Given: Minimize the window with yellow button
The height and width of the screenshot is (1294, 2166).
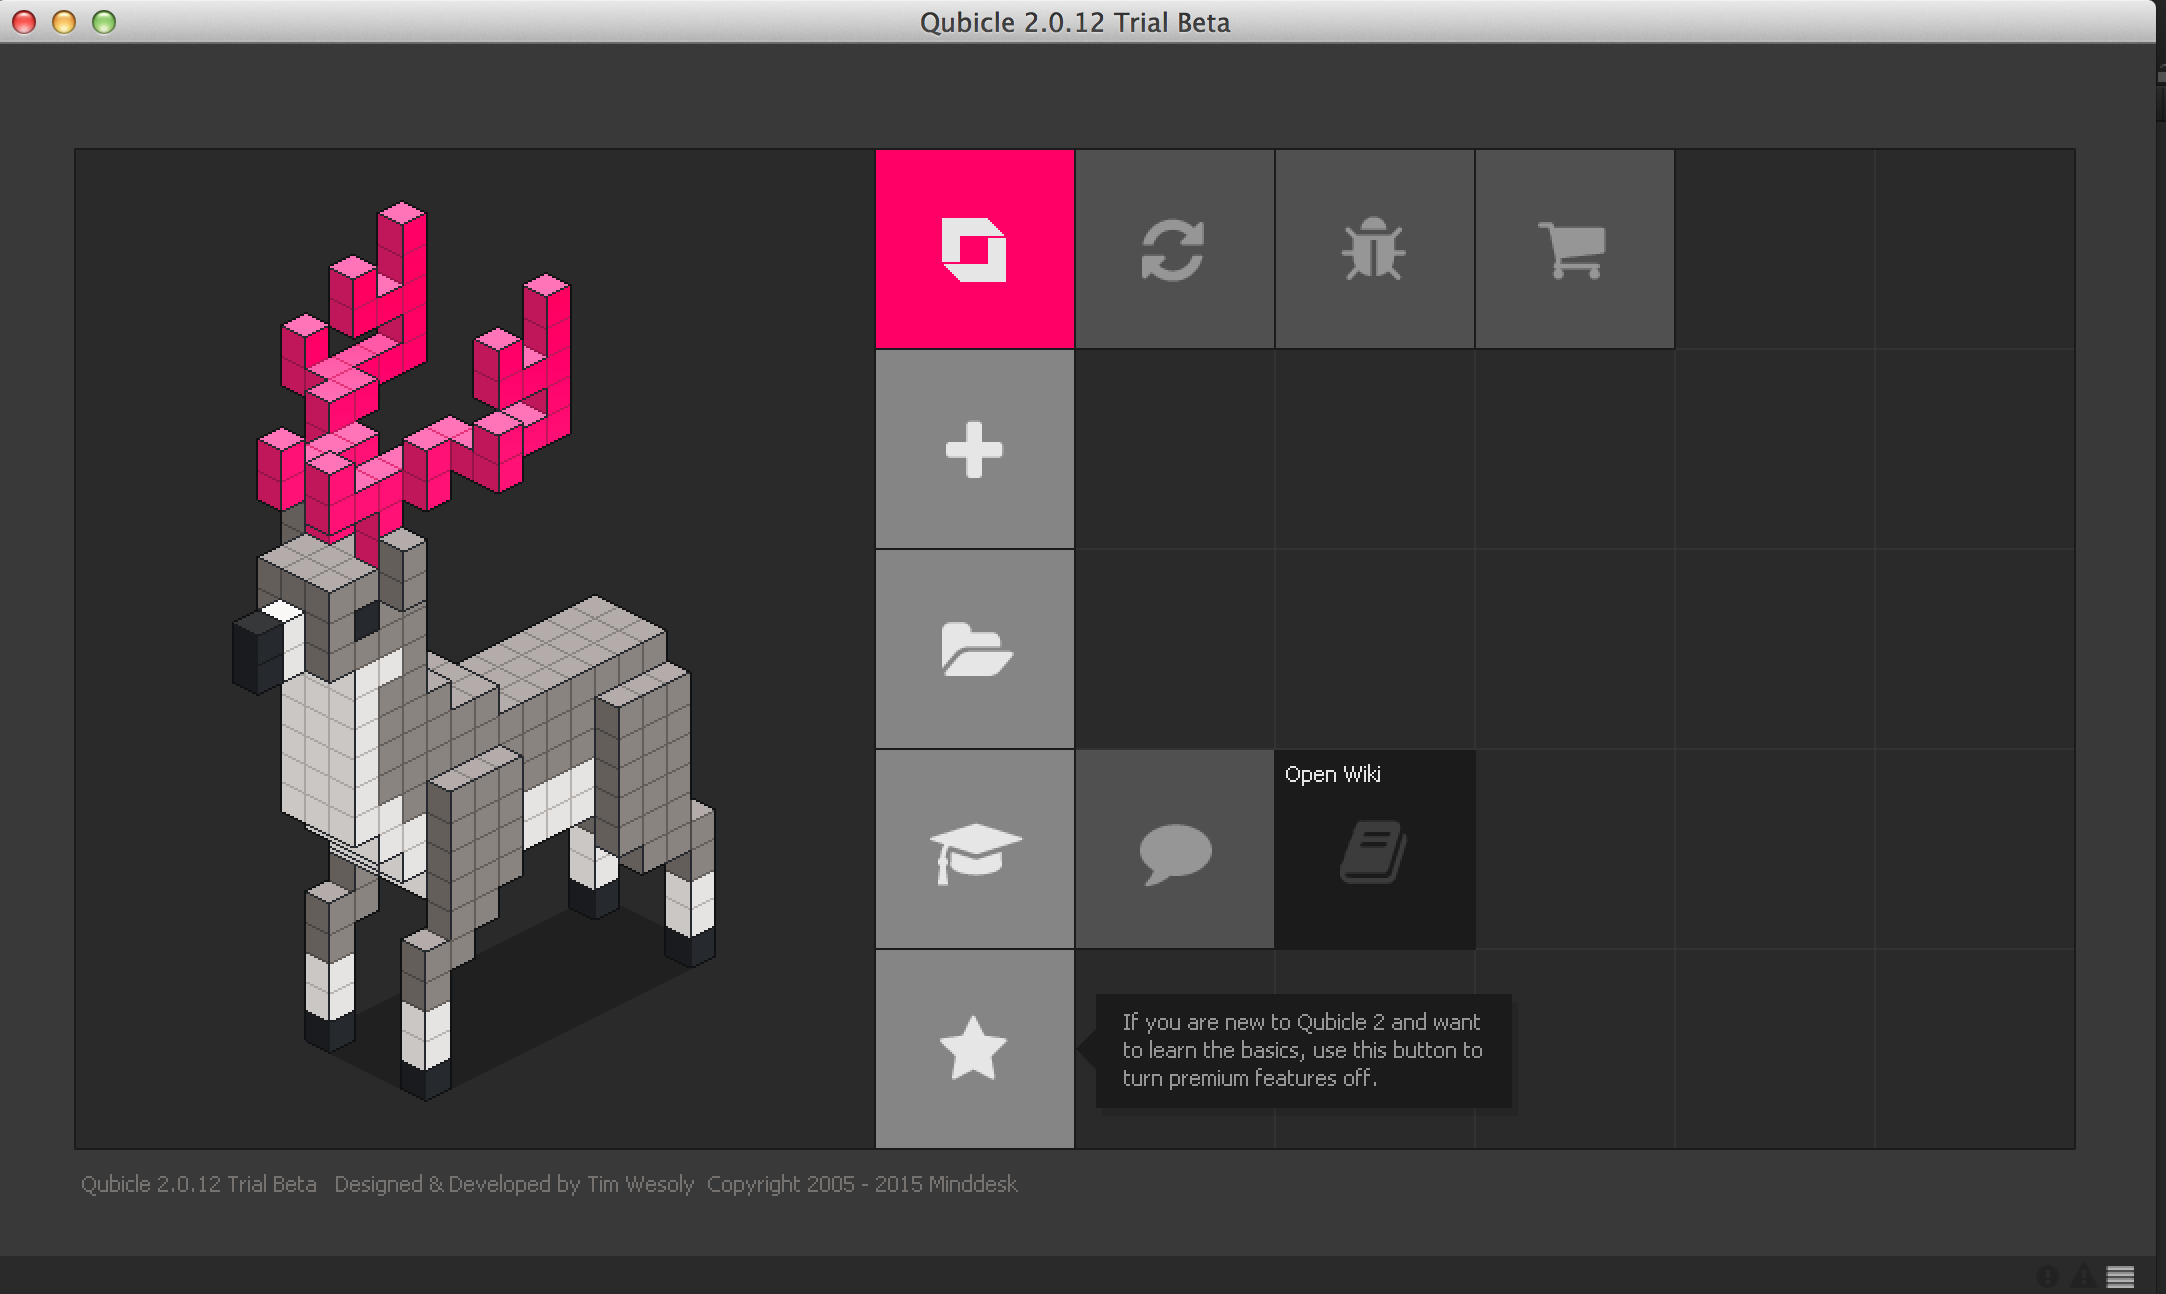Looking at the screenshot, I should pos(64,22).
